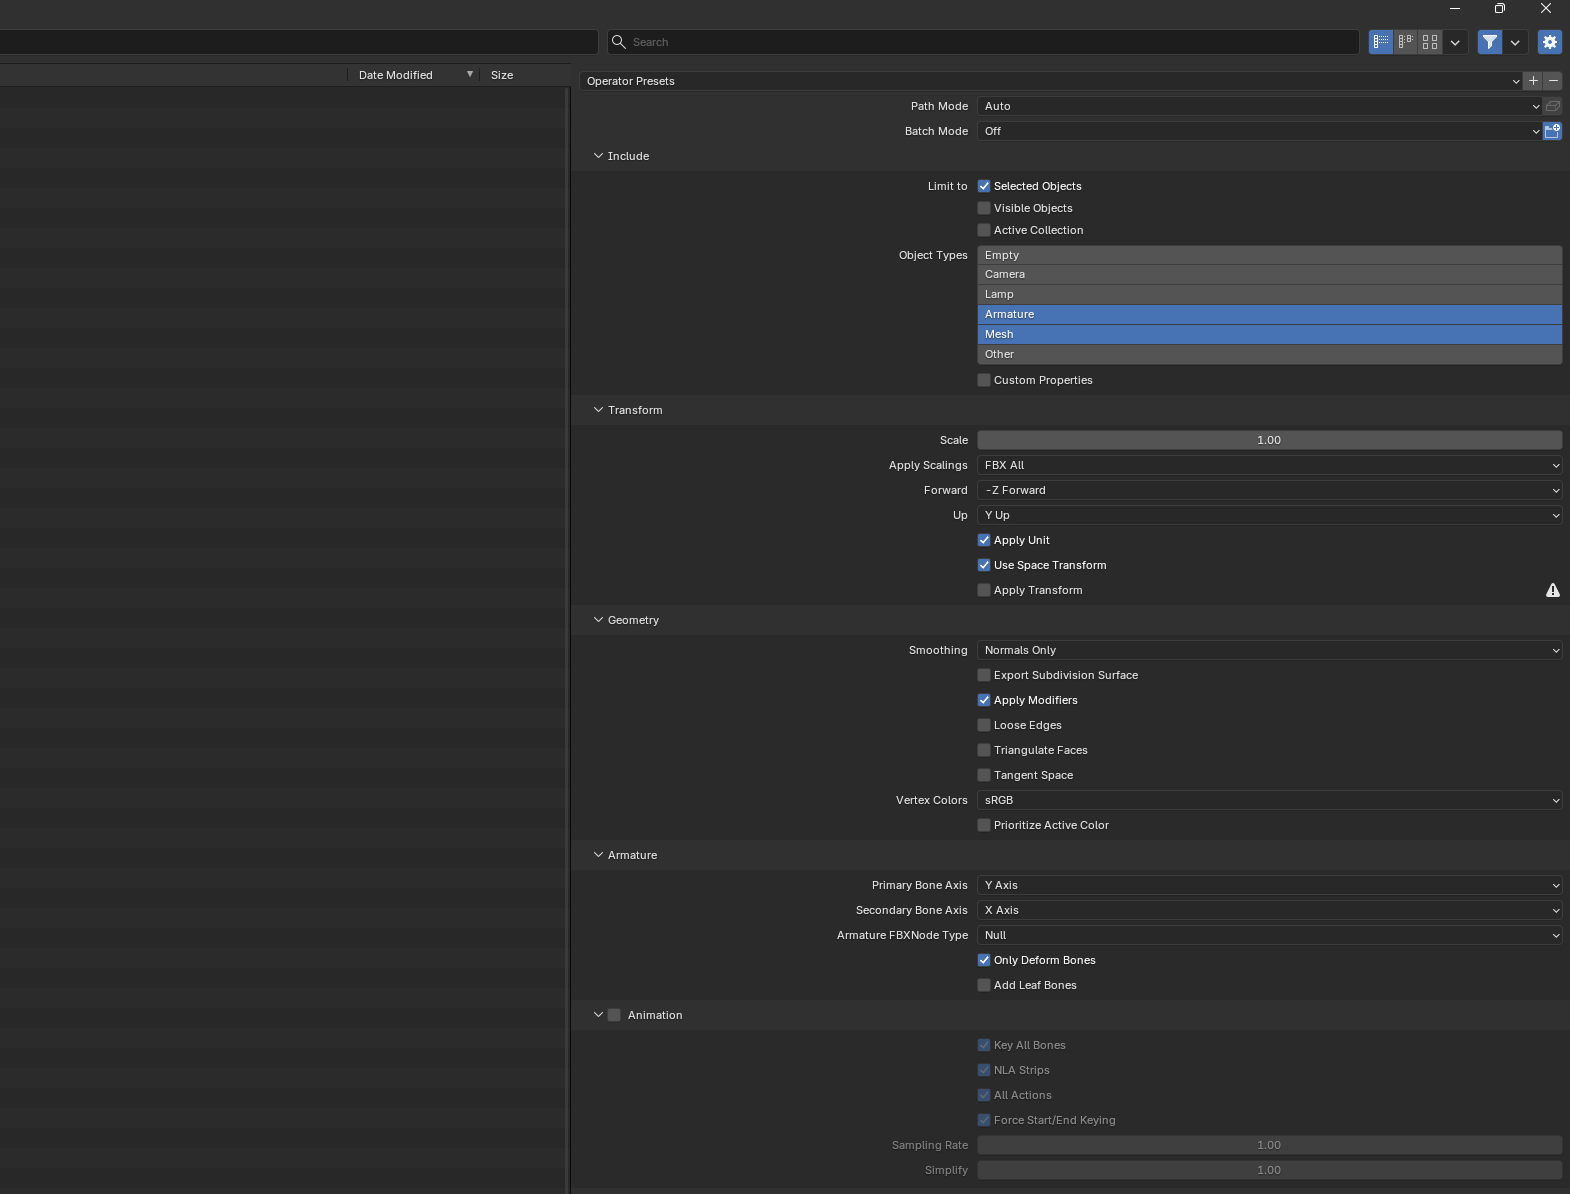Toggle the file filter funnel icon
This screenshot has width=1570, height=1194.
click(x=1490, y=42)
